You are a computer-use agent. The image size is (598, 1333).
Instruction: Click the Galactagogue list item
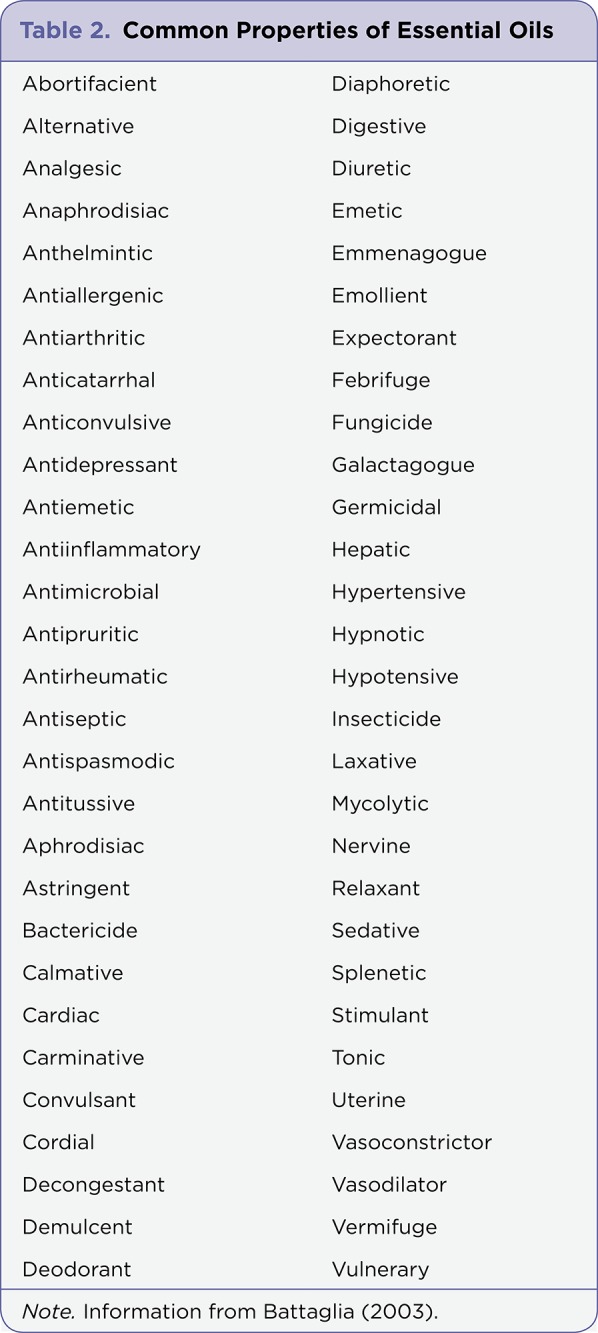click(x=403, y=465)
